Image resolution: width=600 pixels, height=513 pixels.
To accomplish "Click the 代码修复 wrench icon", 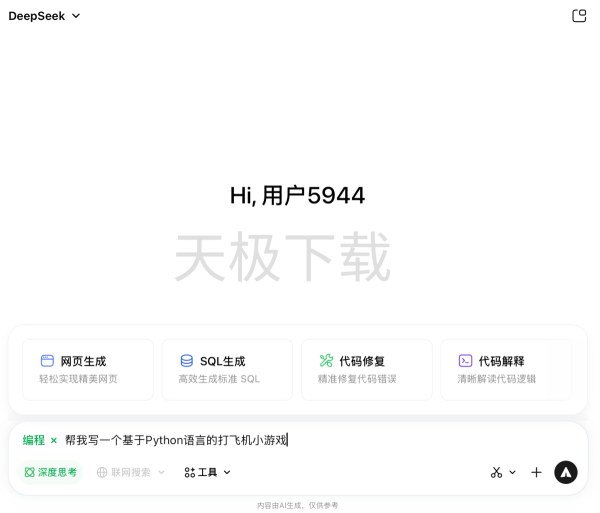I will (x=326, y=361).
